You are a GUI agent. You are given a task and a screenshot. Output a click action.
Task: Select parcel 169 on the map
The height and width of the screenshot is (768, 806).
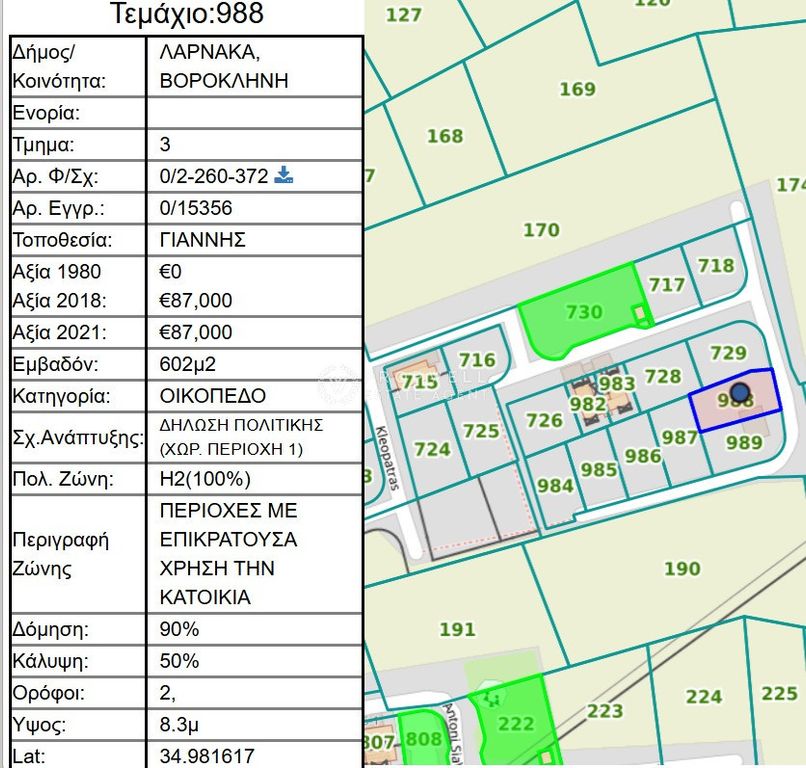click(x=577, y=89)
